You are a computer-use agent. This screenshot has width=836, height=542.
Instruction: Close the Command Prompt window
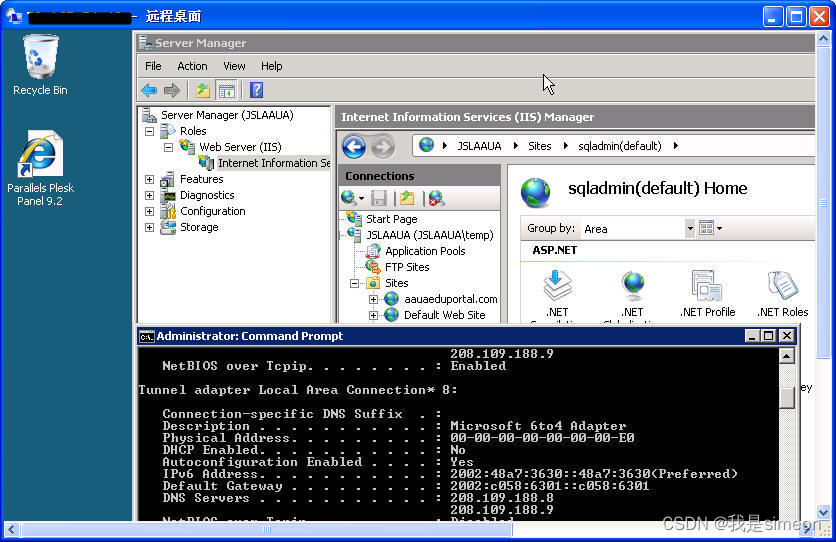point(787,336)
